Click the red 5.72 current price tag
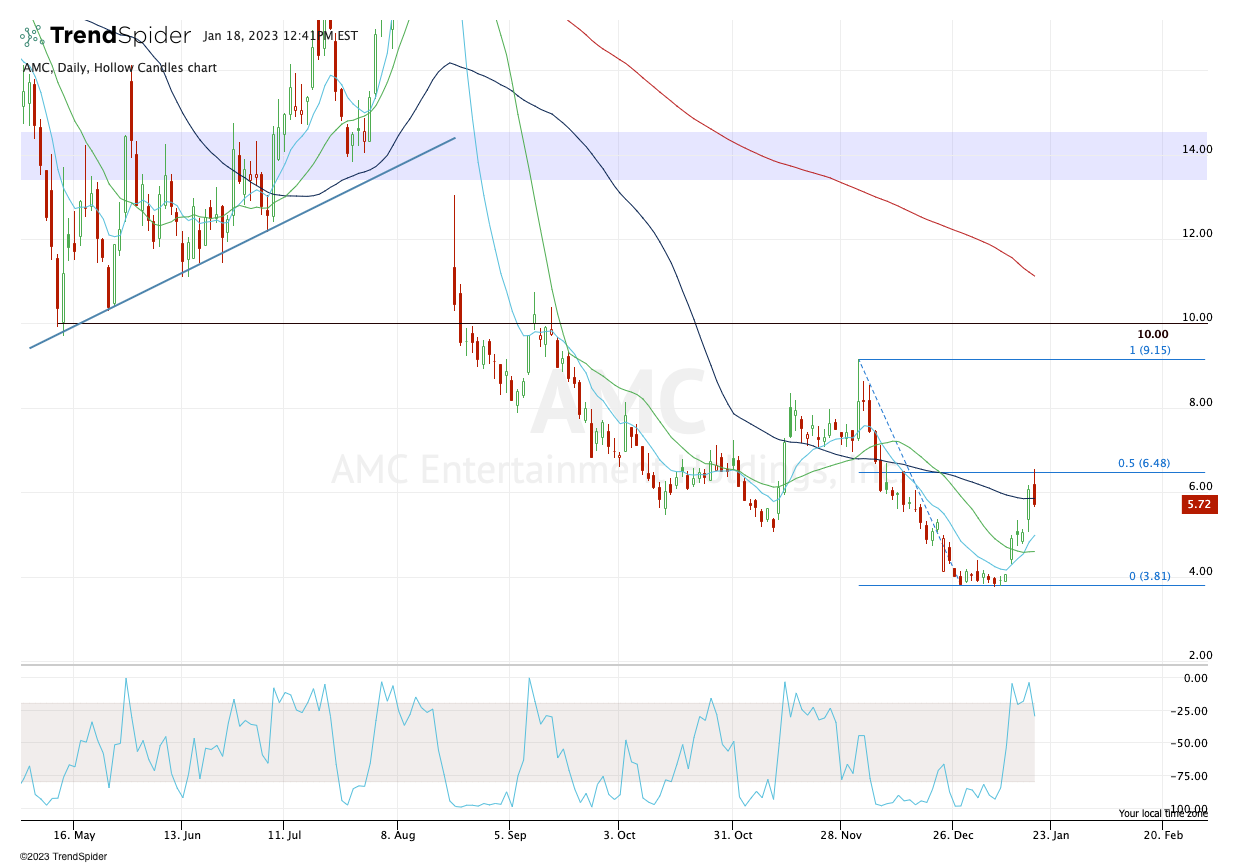The height and width of the screenshot is (866, 1238). [1198, 505]
